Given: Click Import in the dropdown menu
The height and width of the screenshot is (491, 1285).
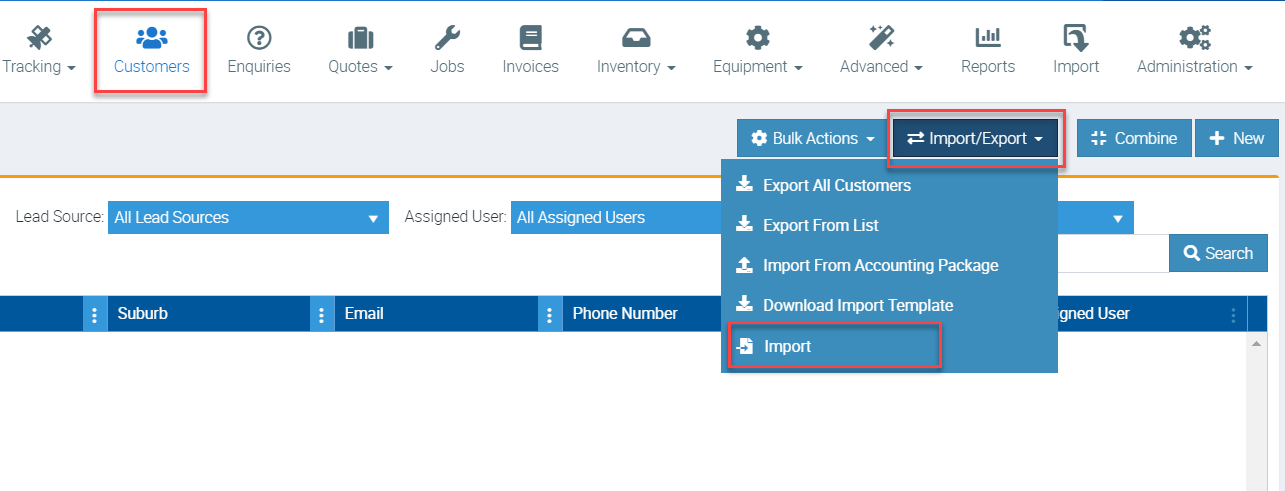Looking at the screenshot, I should click(787, 346).
